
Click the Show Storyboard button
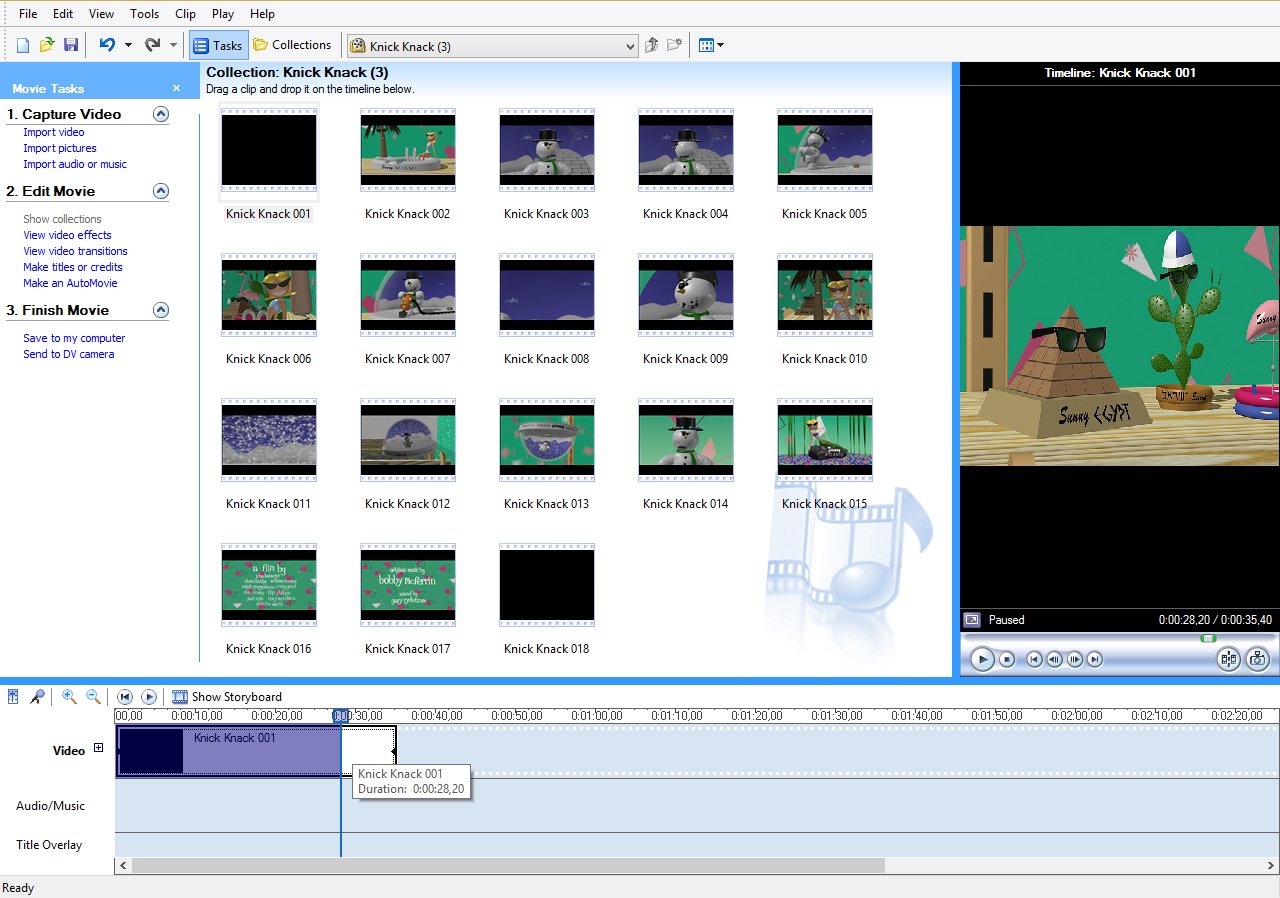coord(227,697)
